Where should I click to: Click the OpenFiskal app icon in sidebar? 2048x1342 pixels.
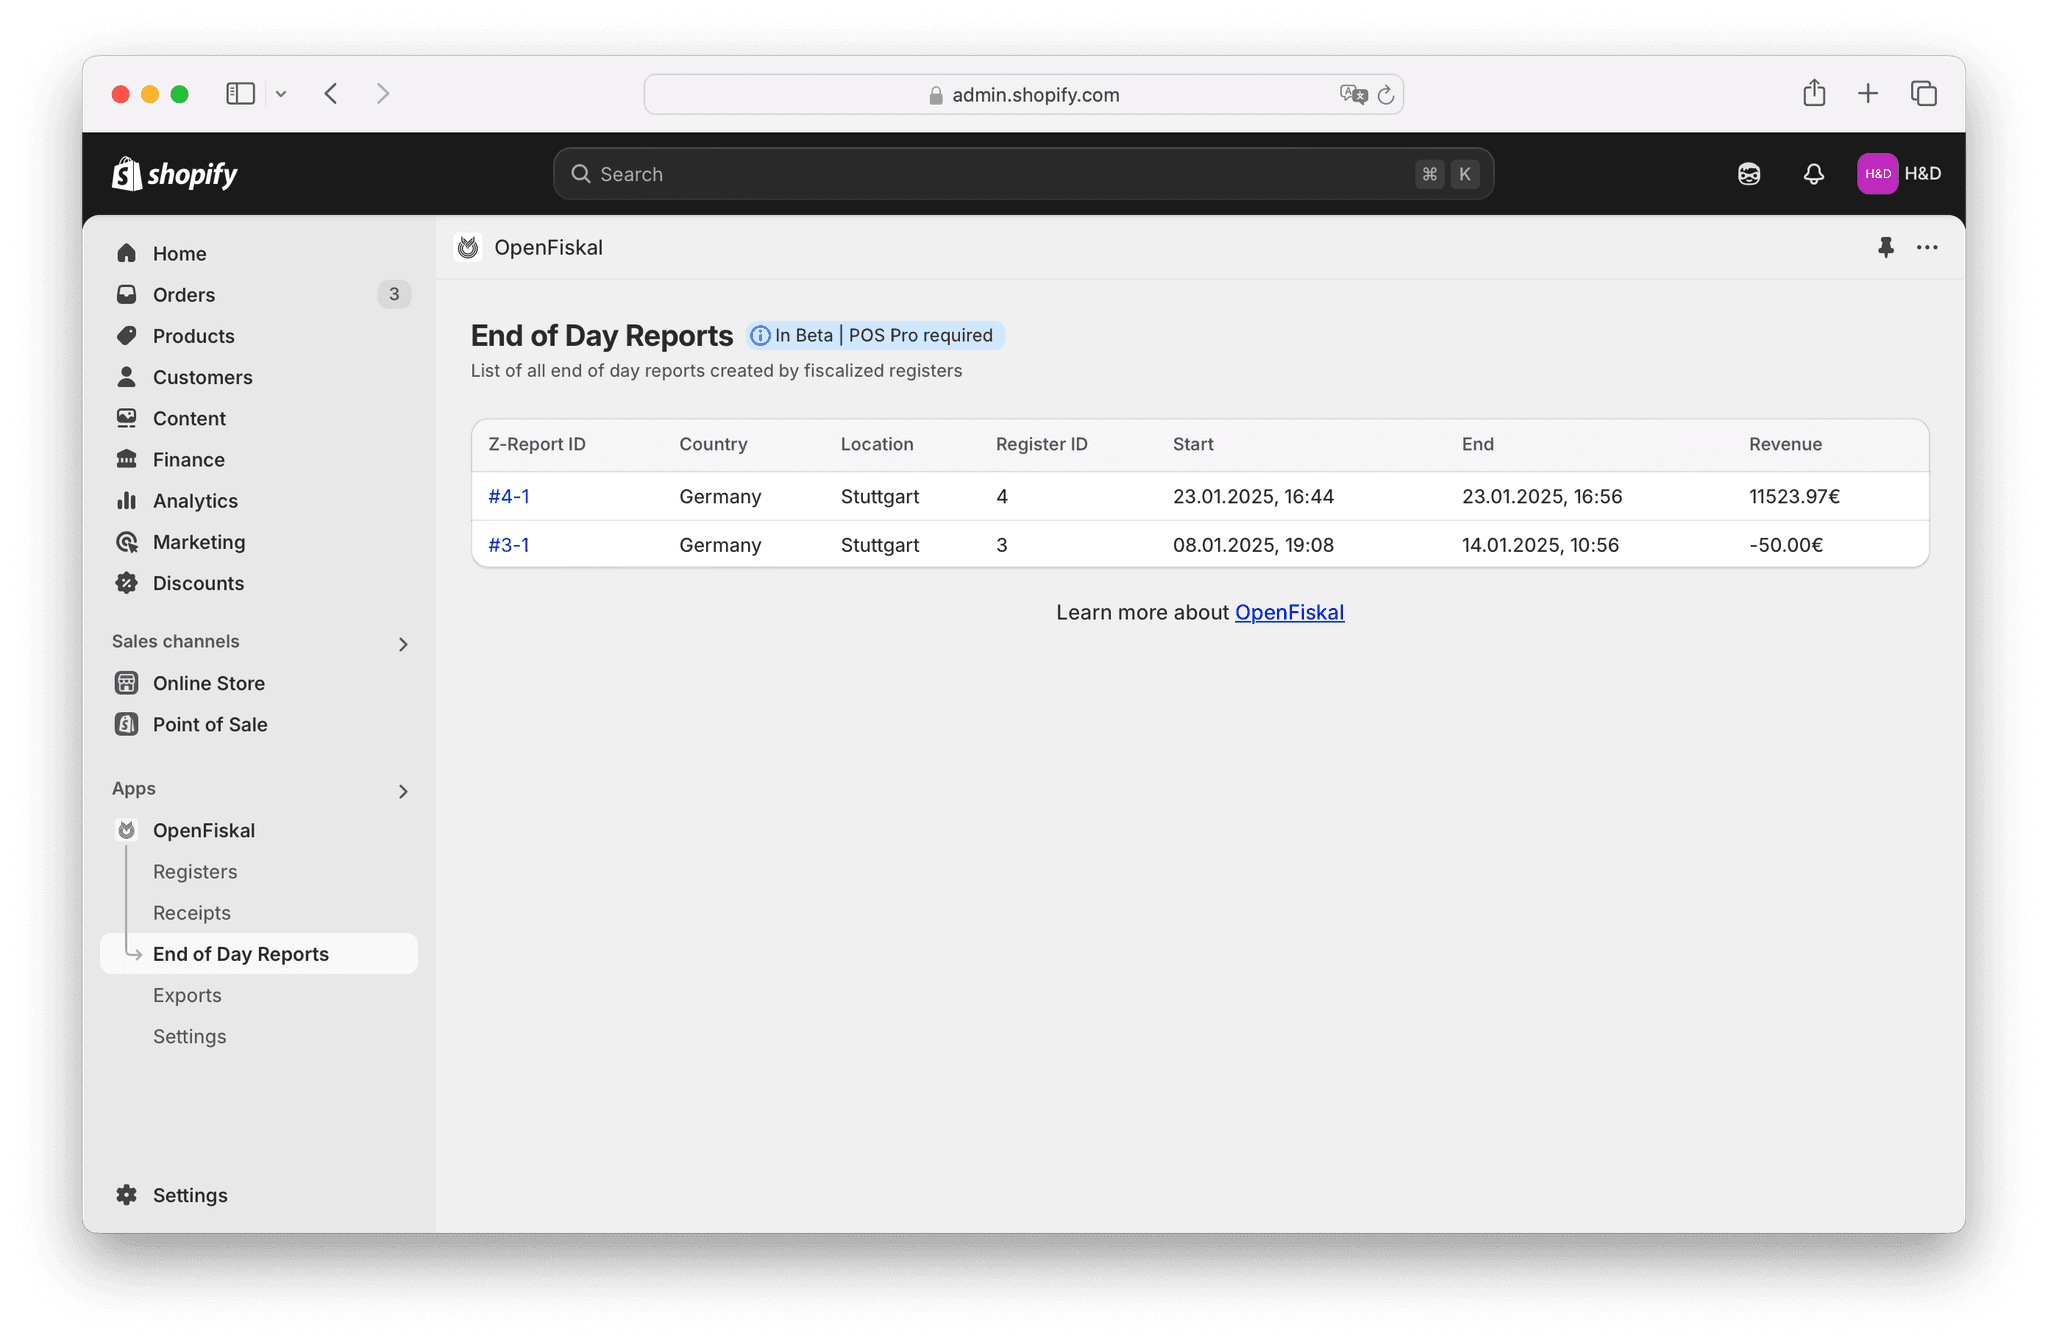point(126,830)
